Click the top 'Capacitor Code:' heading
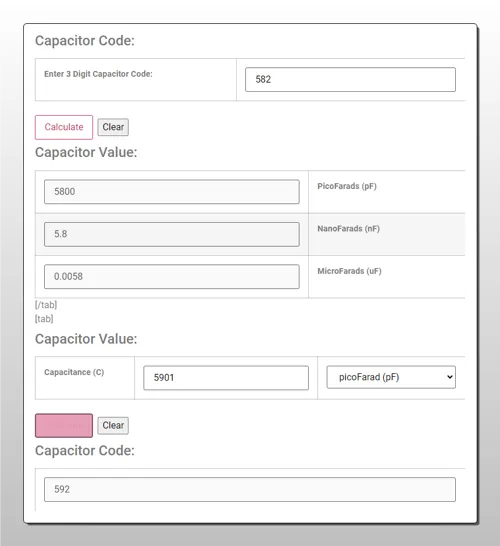The image size is (500, 546). 85,41
